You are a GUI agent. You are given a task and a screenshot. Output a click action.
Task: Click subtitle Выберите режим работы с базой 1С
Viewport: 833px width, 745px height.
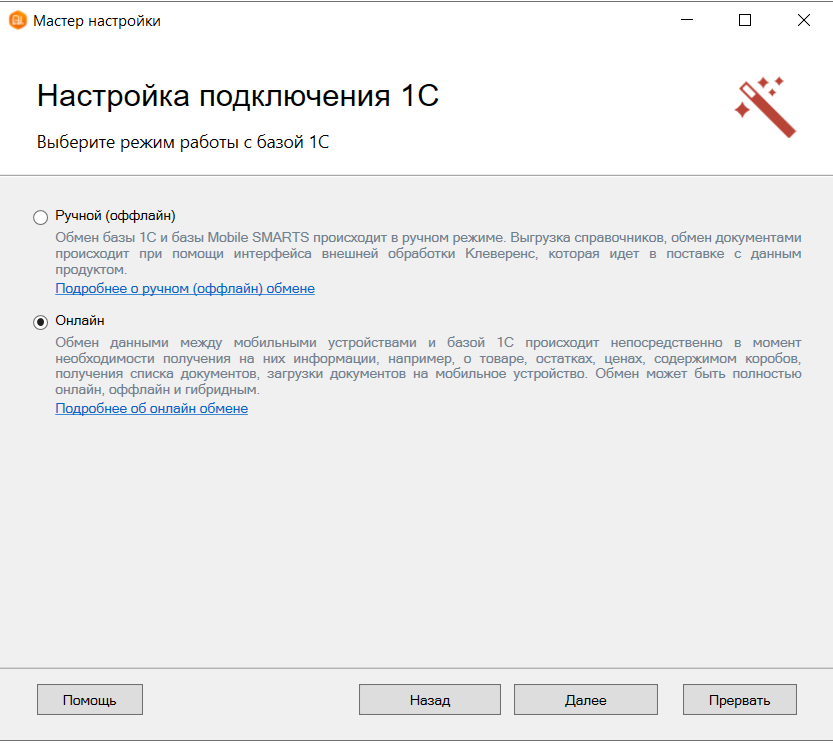(183, 142)
